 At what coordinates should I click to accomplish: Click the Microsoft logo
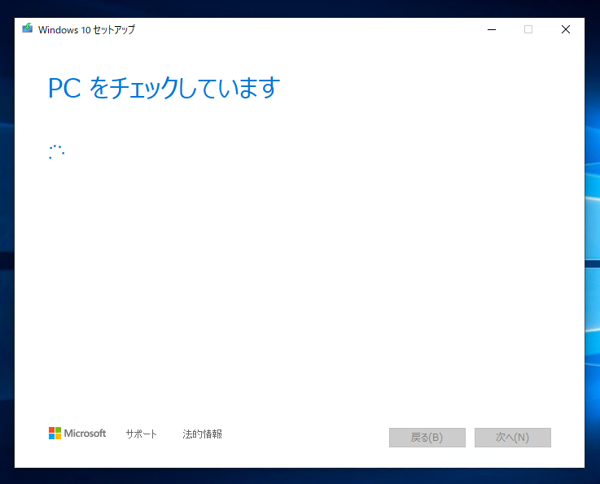(x=77, y=433)
